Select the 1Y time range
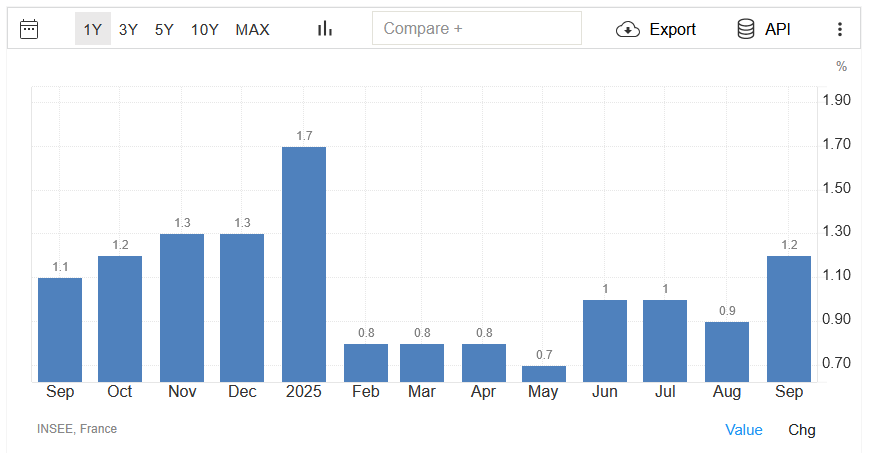870x453 pixels. 92,29
